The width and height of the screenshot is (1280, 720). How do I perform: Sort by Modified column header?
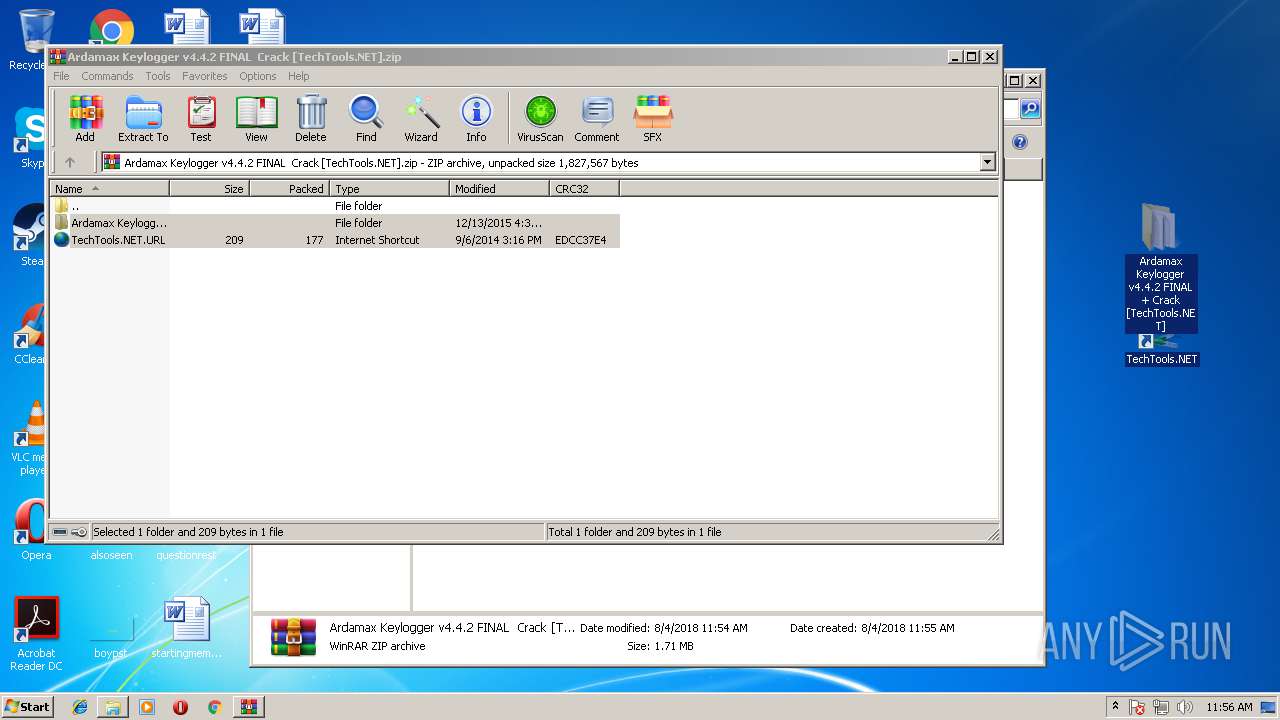499,188
